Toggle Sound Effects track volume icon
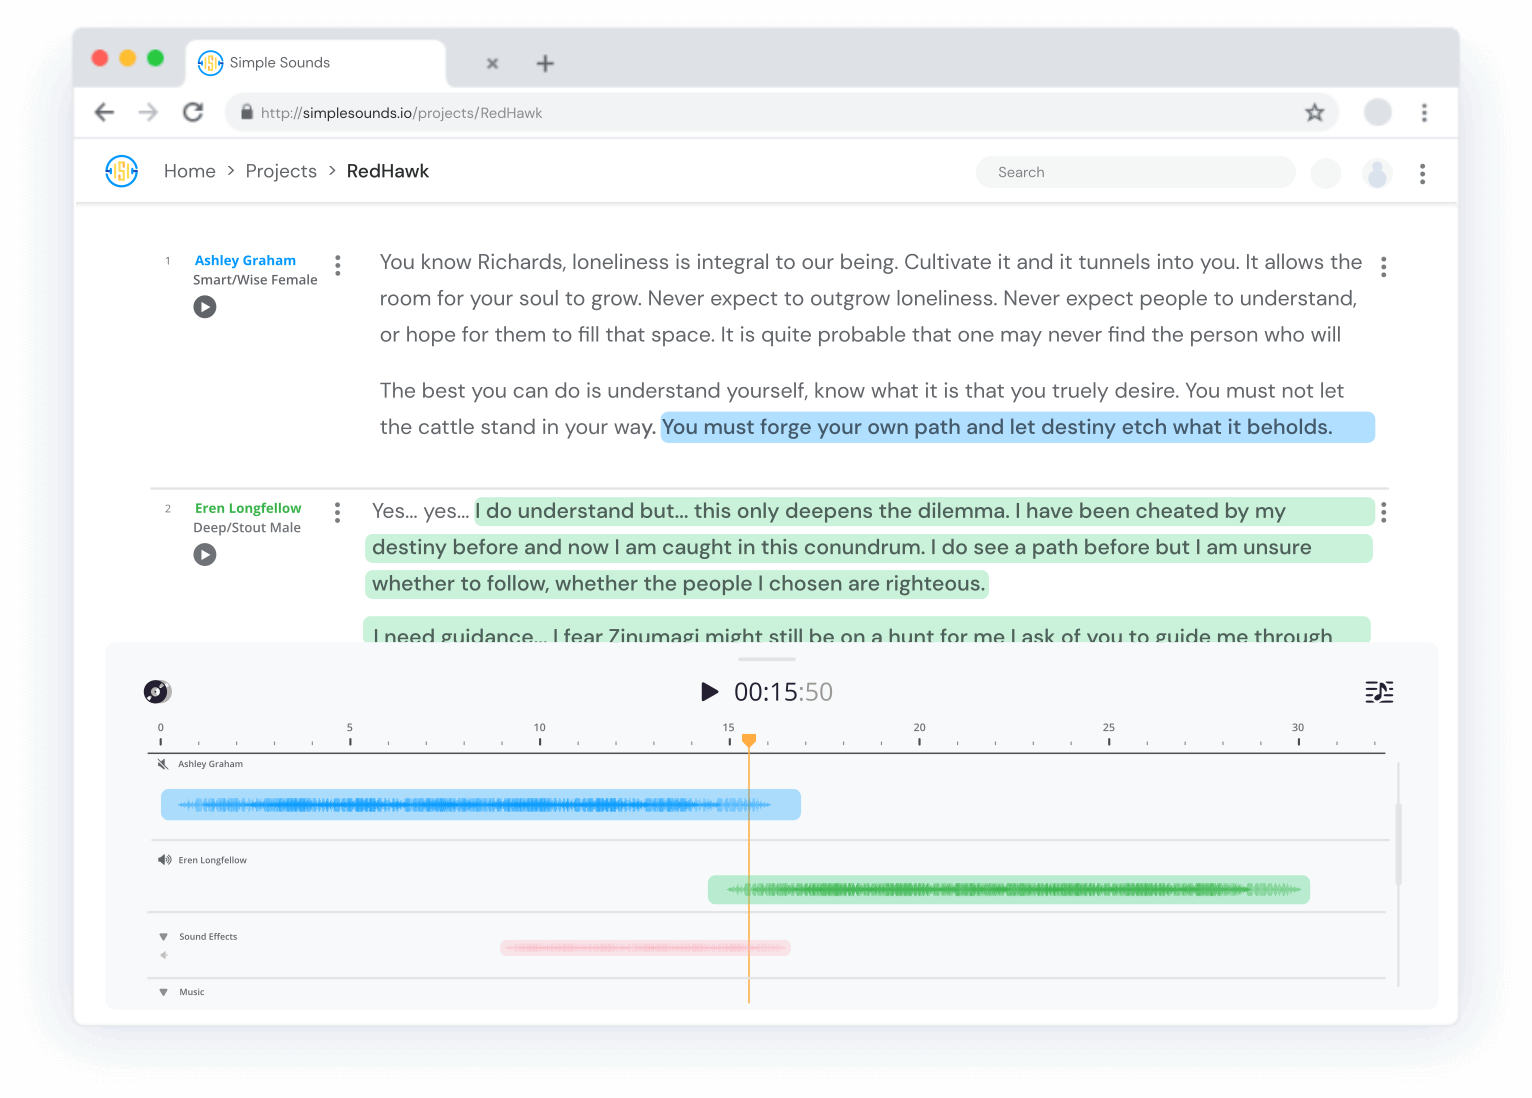The image size is (1532, 1098). tap(164, 955)
